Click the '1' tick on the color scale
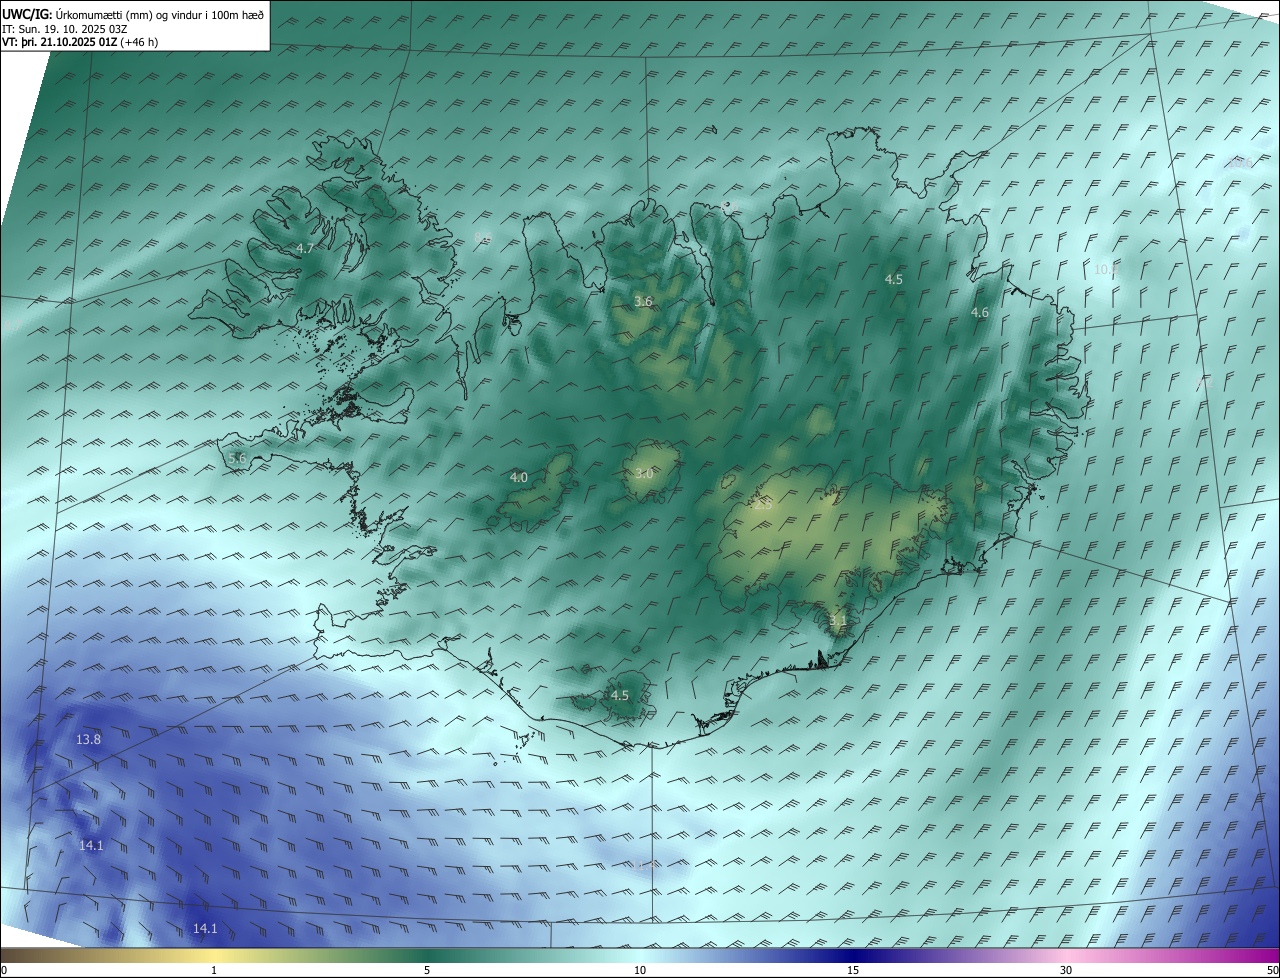Viewport: 1280px width, 978px height. [214, 970]
